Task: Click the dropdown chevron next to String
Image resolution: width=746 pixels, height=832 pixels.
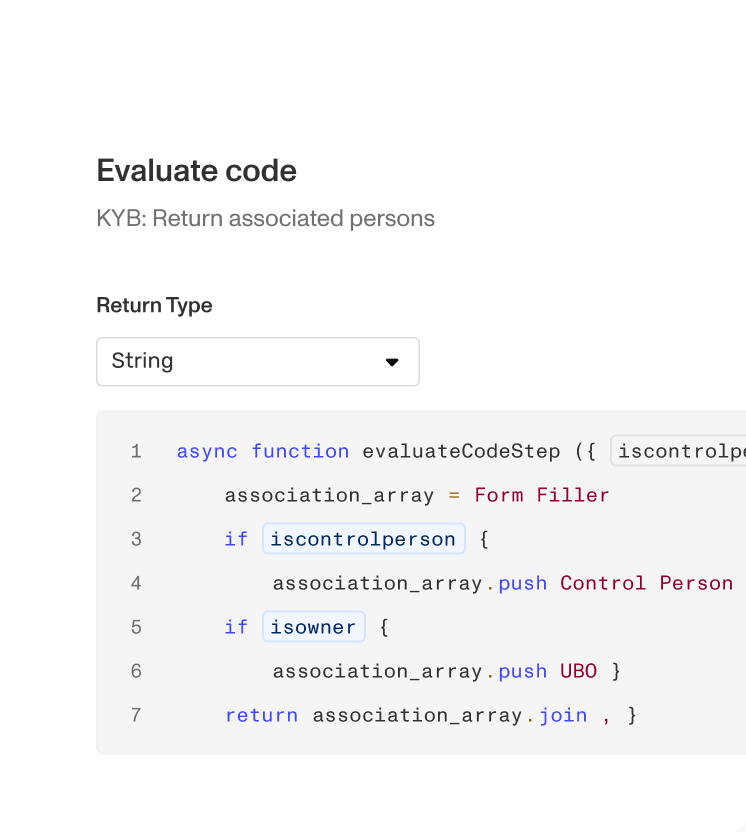Action: click(392, 362)
